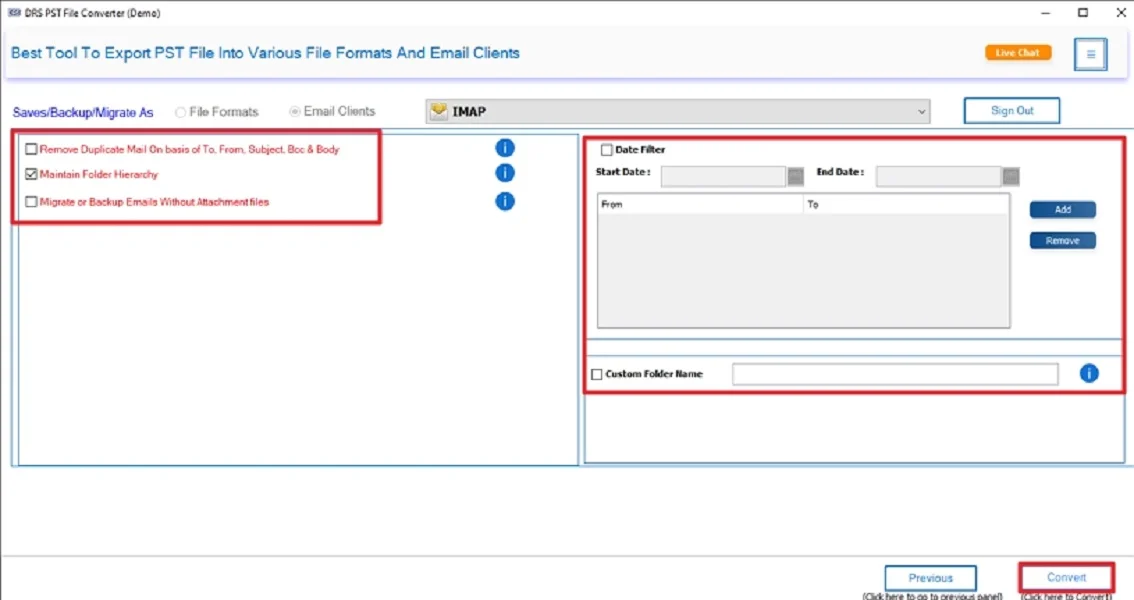The height and width of the screenshot is (600, 1134).
Task: Click inside the Custom Folder Name text field
Action: pyautogui.click(x=895, y=373)
